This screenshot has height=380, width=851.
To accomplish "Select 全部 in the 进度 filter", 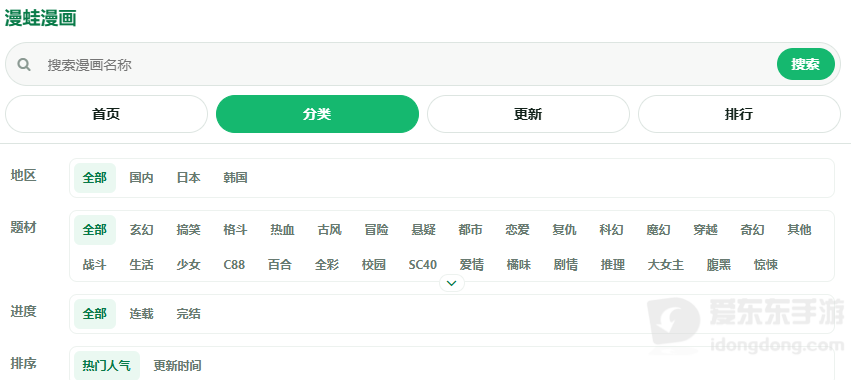I will coord(95,313).
